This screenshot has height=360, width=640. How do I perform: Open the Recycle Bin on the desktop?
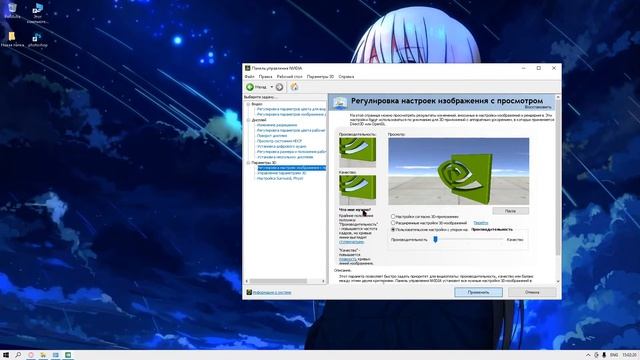point(12,11)
